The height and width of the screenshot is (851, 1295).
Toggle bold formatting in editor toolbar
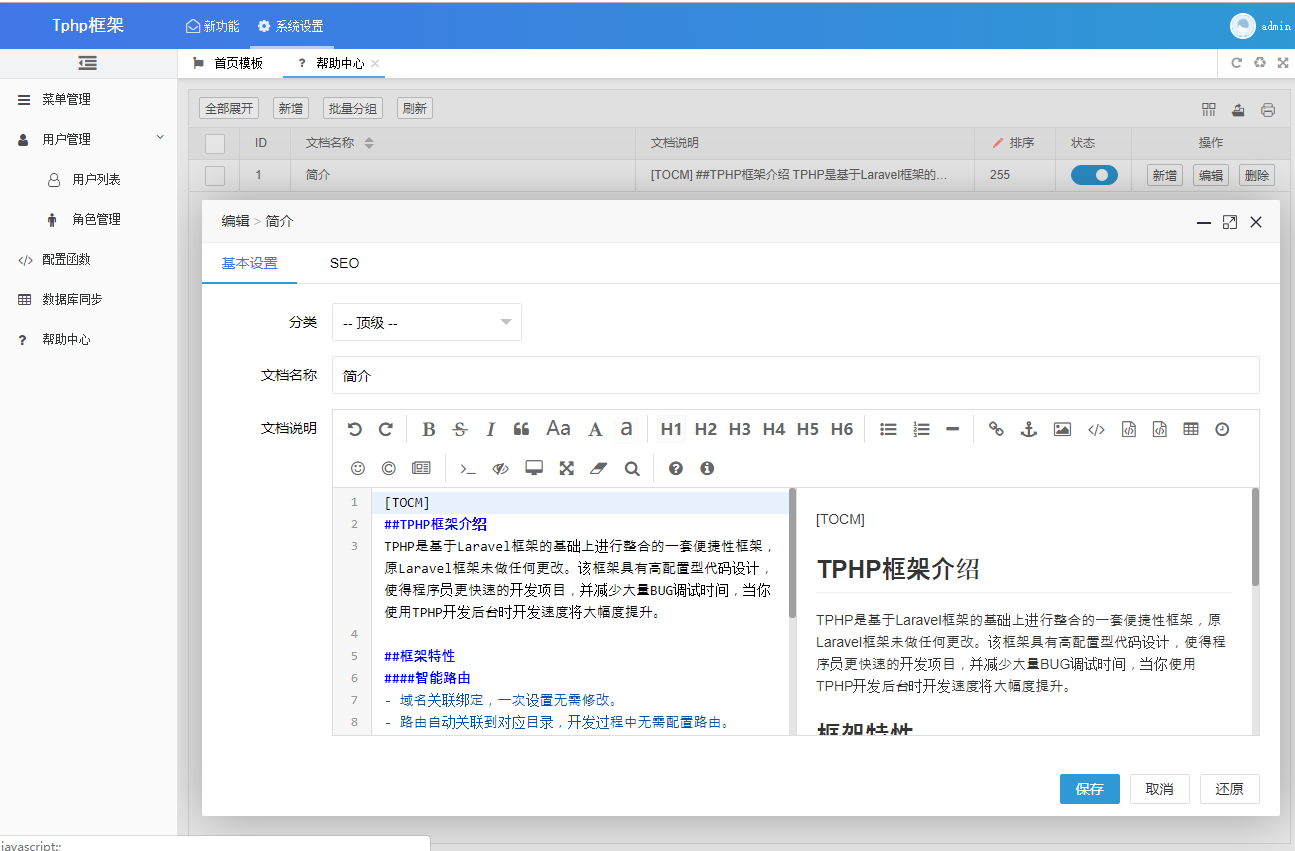(x=429, y=429)
